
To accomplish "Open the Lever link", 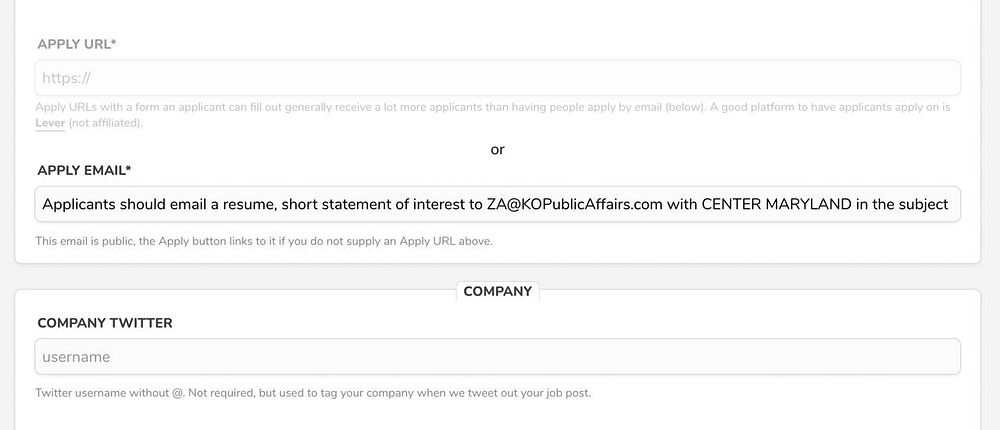I will tap(50, 123).
